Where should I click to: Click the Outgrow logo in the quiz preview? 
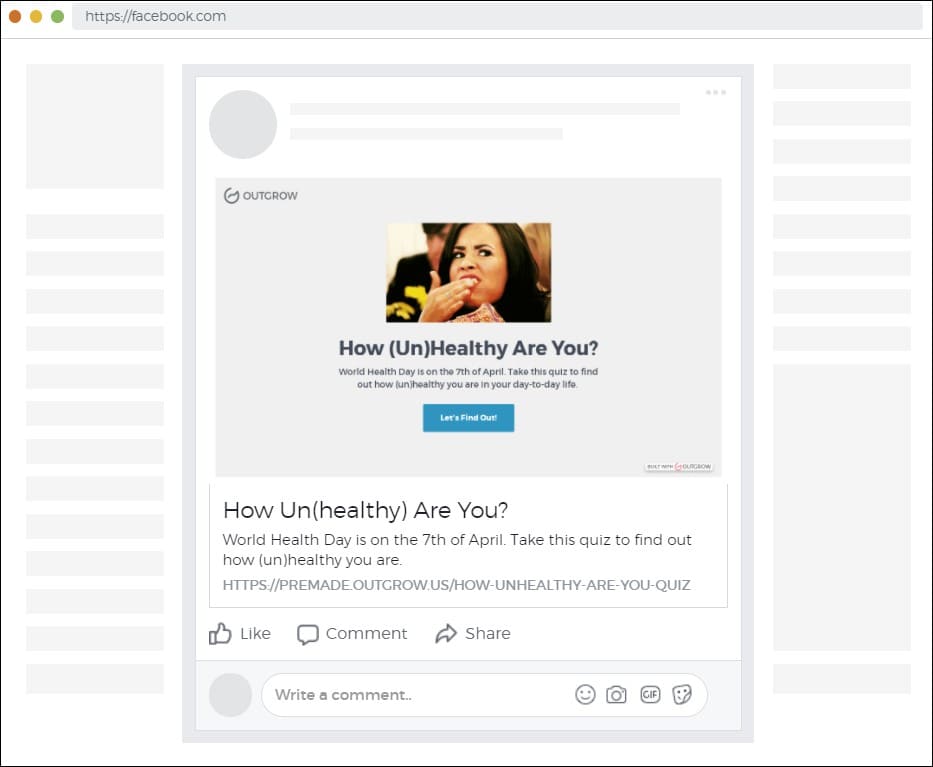[x=261, y=196]
